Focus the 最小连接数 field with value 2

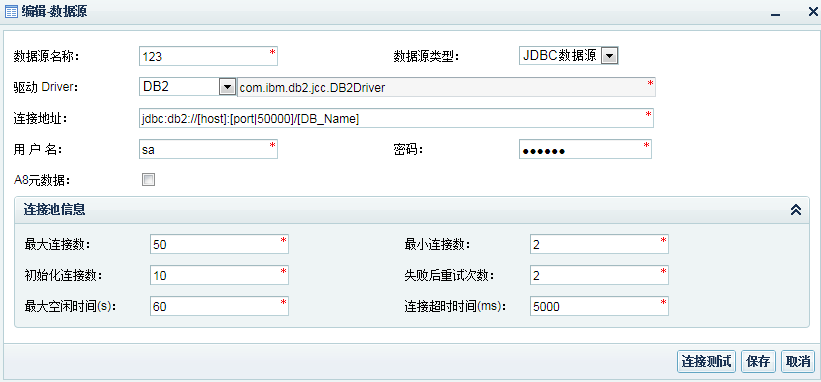599,244
